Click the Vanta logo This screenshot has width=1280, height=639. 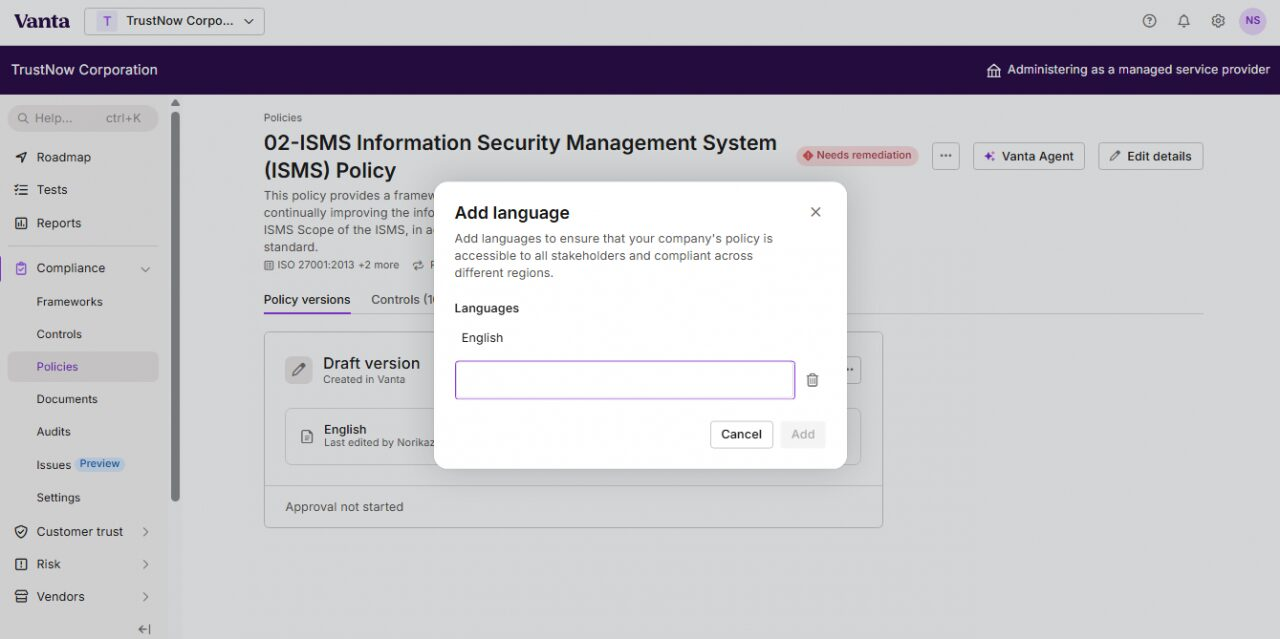coord(42,21)
